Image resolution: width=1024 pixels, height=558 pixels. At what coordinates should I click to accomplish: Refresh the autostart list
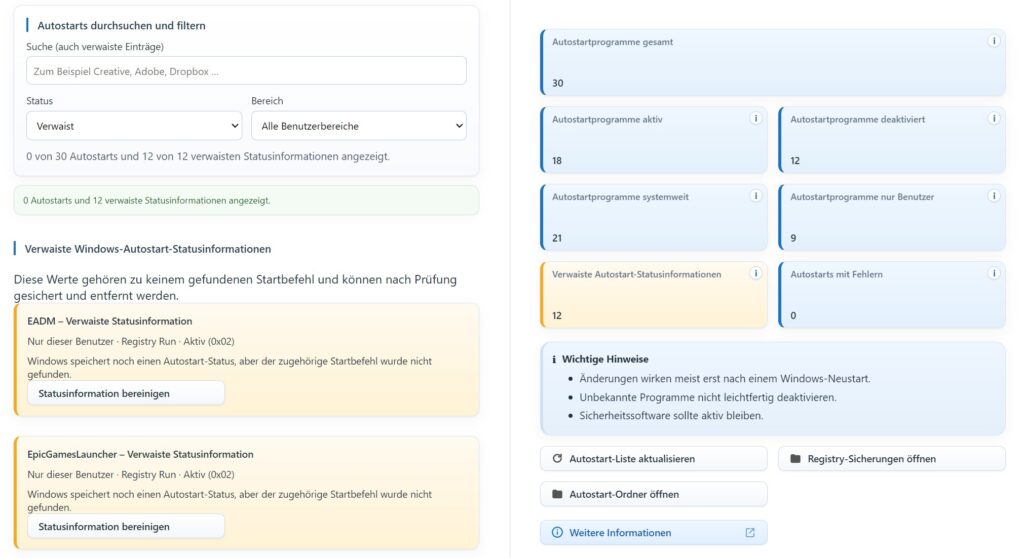(654, 459)
